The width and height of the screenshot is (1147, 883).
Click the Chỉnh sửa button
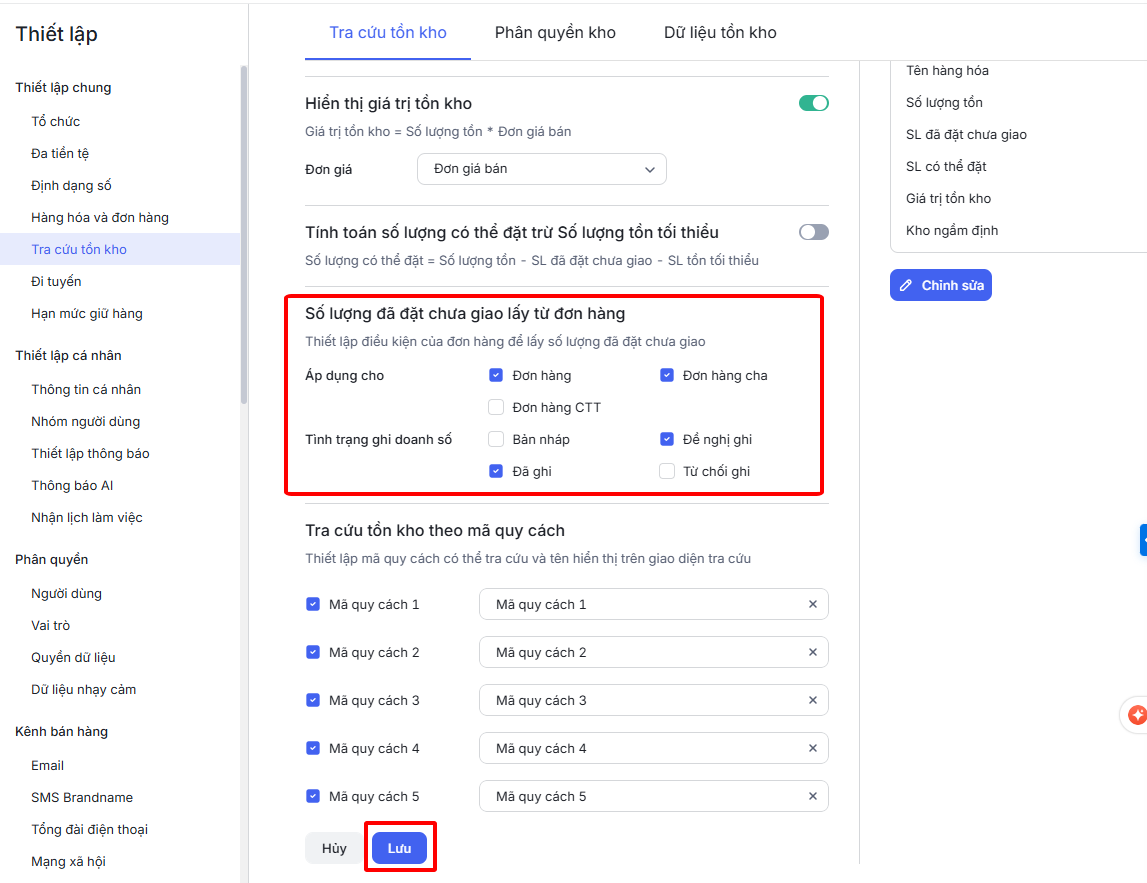click(x=941, y=285)
